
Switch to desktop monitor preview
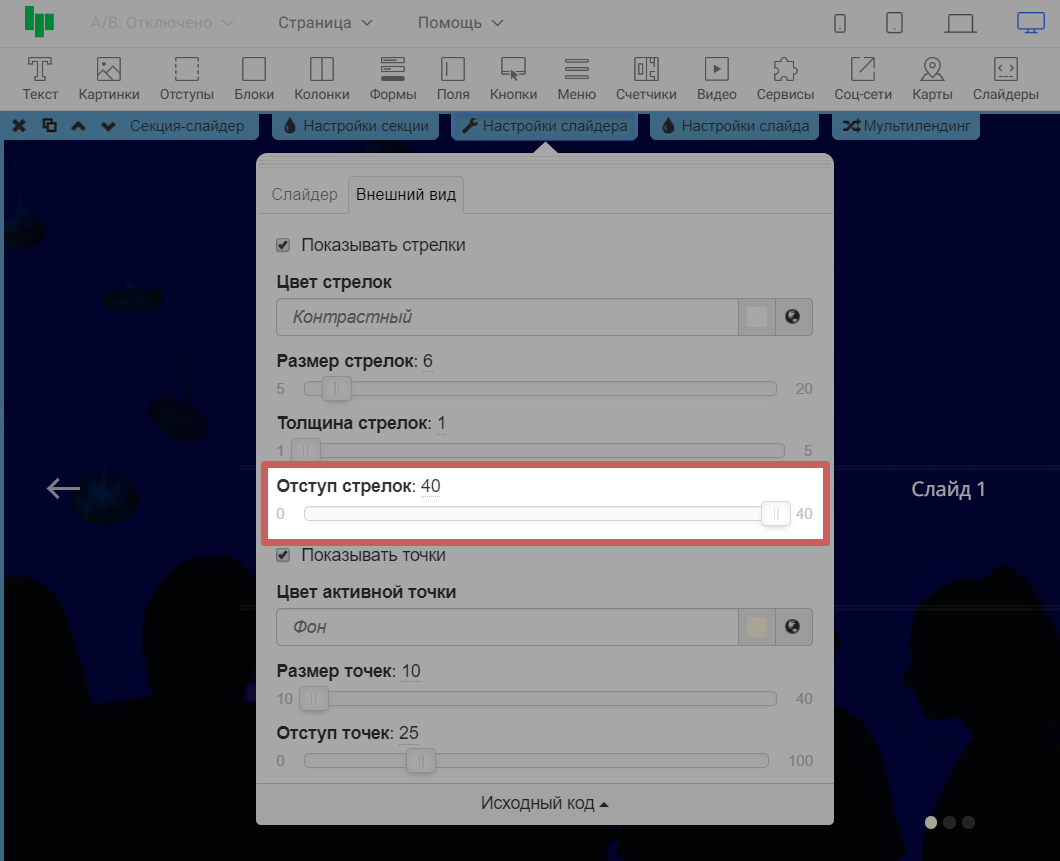coord(1030,23)
